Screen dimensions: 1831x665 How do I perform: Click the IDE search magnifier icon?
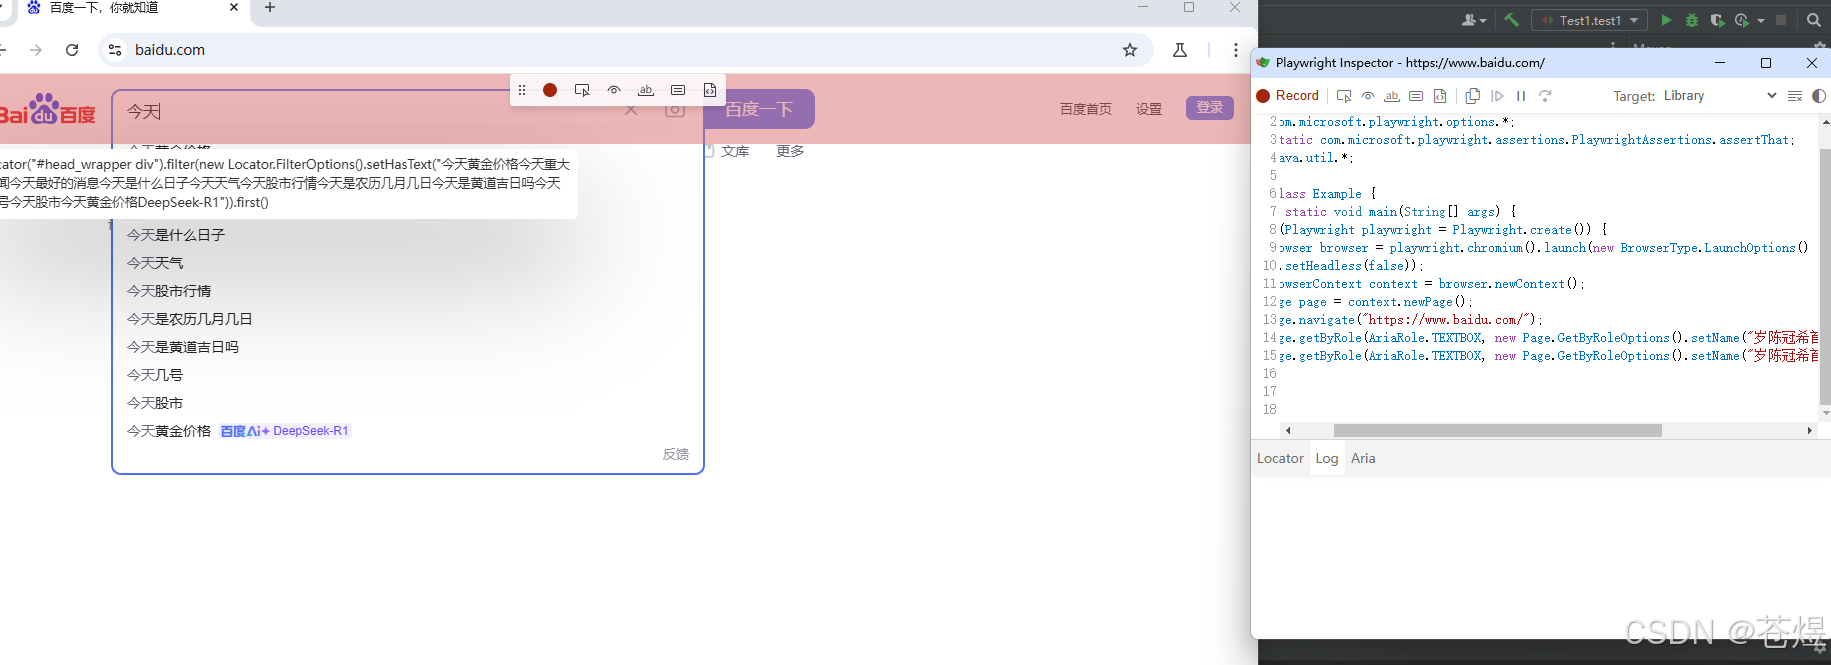tap(1814, 20)
